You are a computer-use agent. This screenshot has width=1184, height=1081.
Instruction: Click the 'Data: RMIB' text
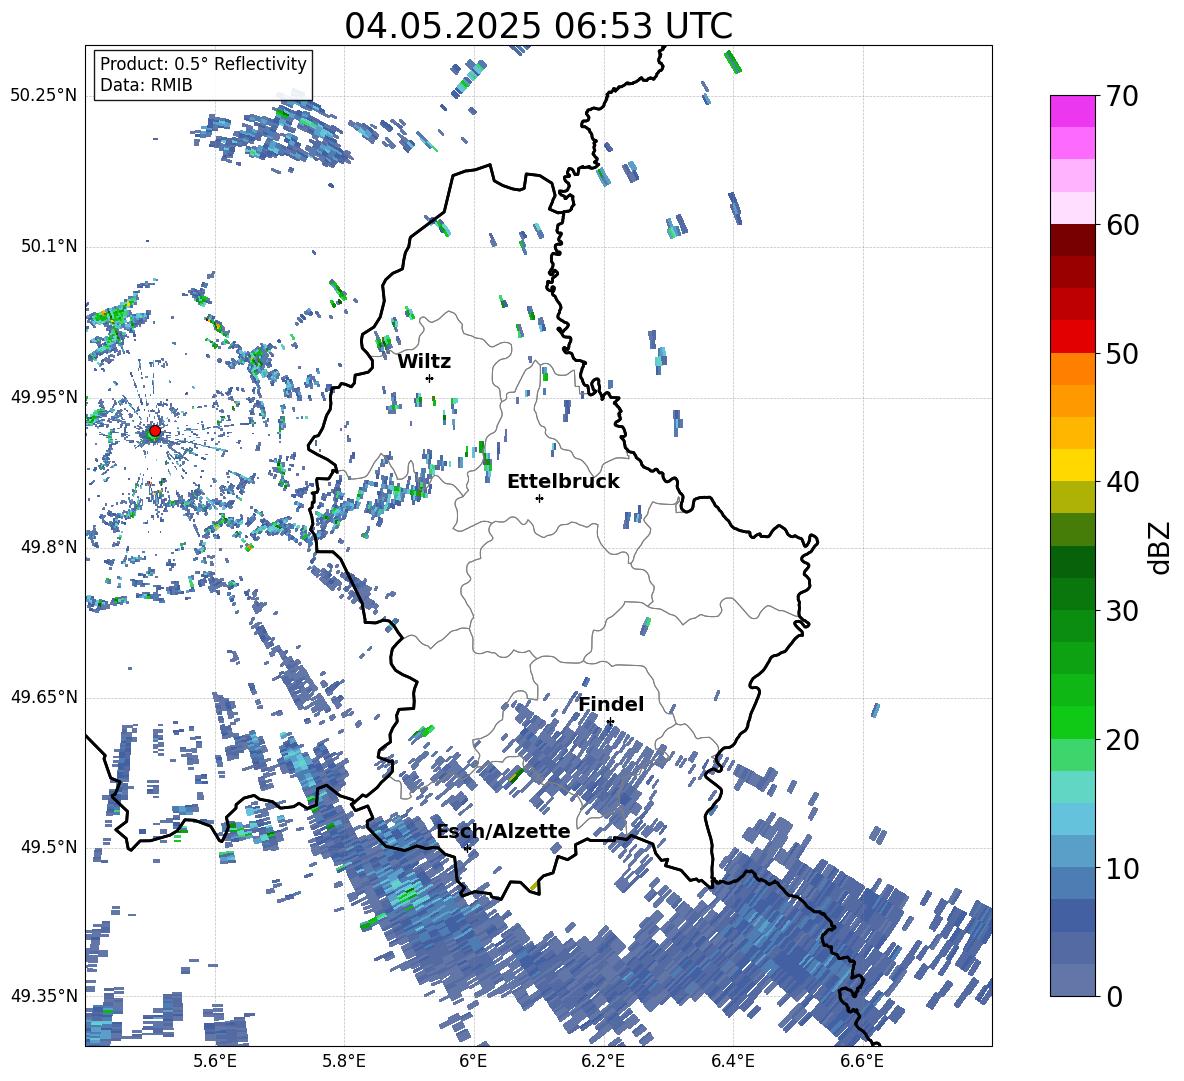(146, 85)
